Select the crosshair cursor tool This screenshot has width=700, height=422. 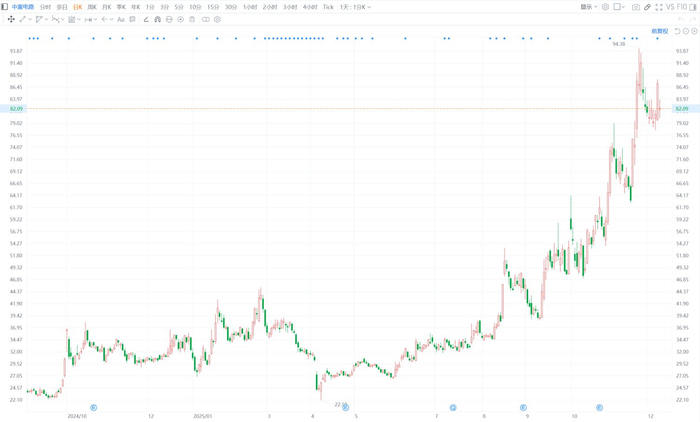point(11,19)
